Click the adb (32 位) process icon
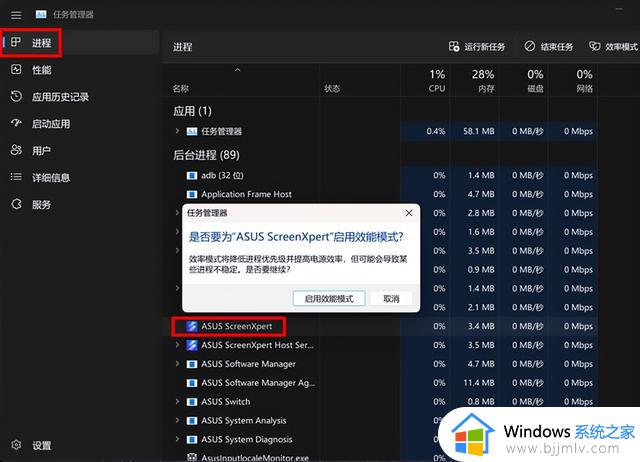This screenshot has width=640, height=462. pos(192,175)
